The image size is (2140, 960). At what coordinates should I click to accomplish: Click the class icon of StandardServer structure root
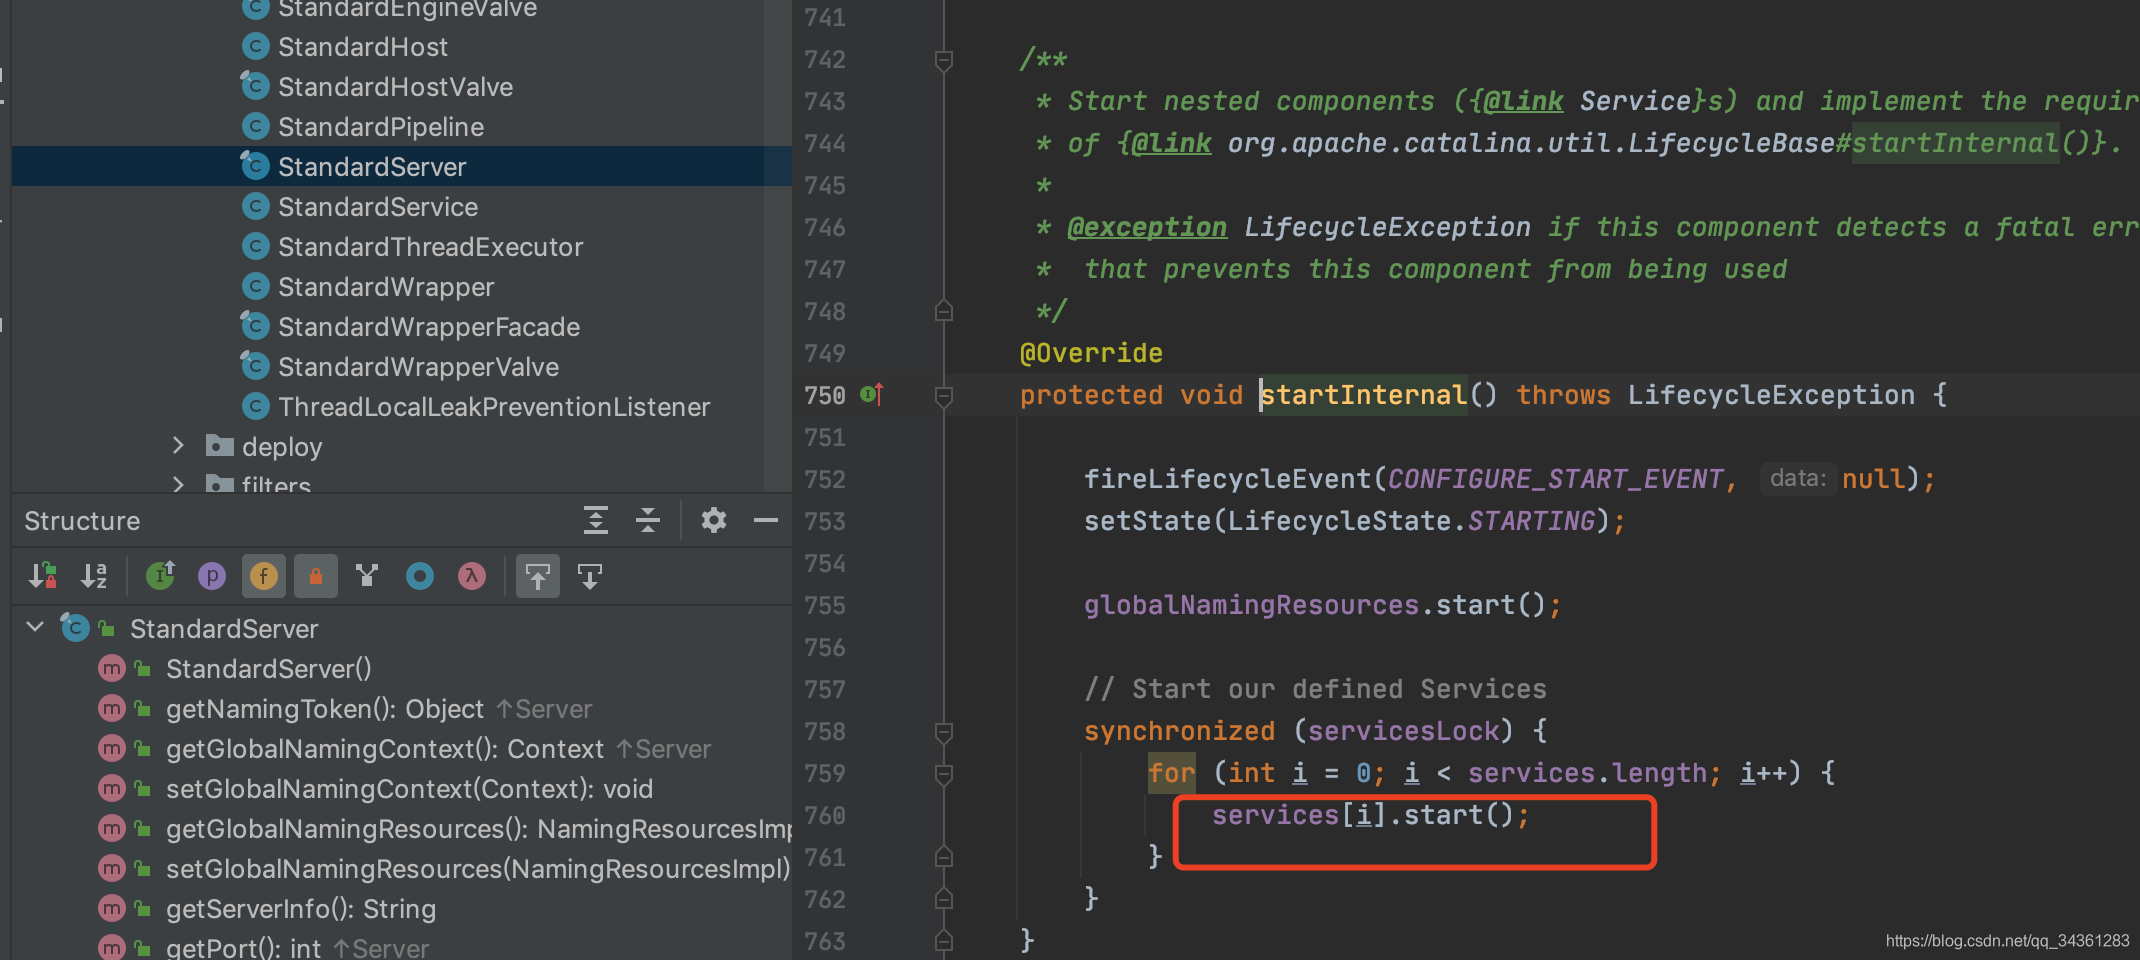(x=75, y=627)
